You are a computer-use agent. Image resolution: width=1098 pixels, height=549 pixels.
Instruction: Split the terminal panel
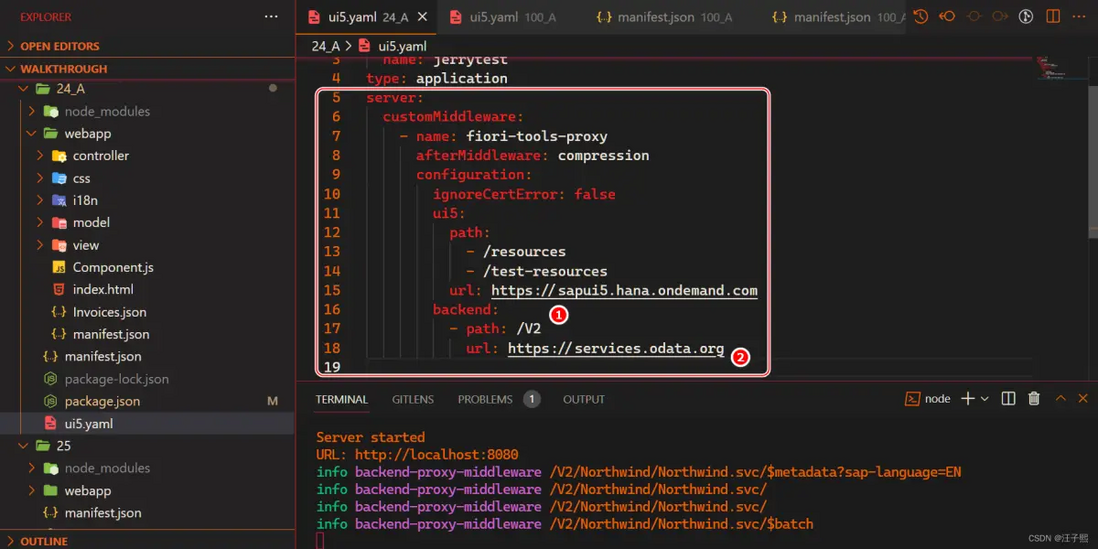point(1008,398)
